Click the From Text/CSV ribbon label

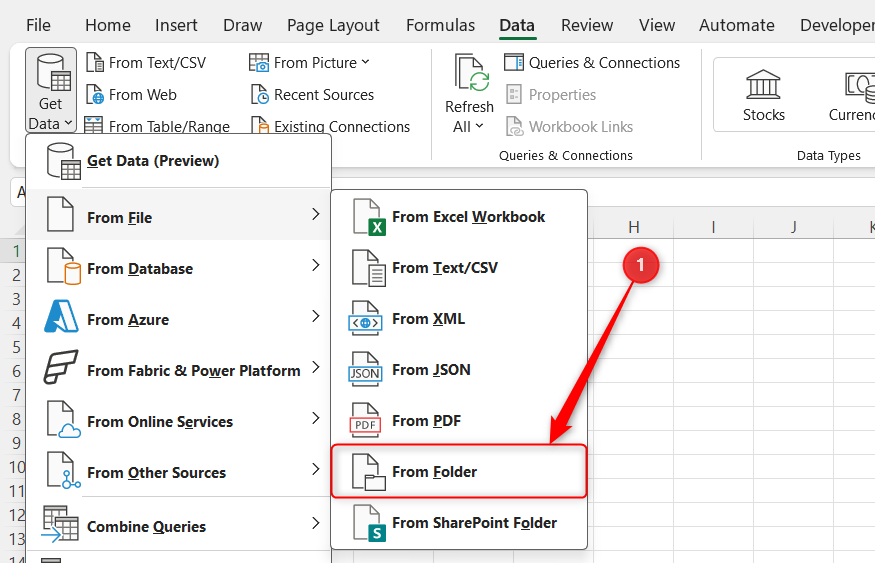[x=157, y=62]
